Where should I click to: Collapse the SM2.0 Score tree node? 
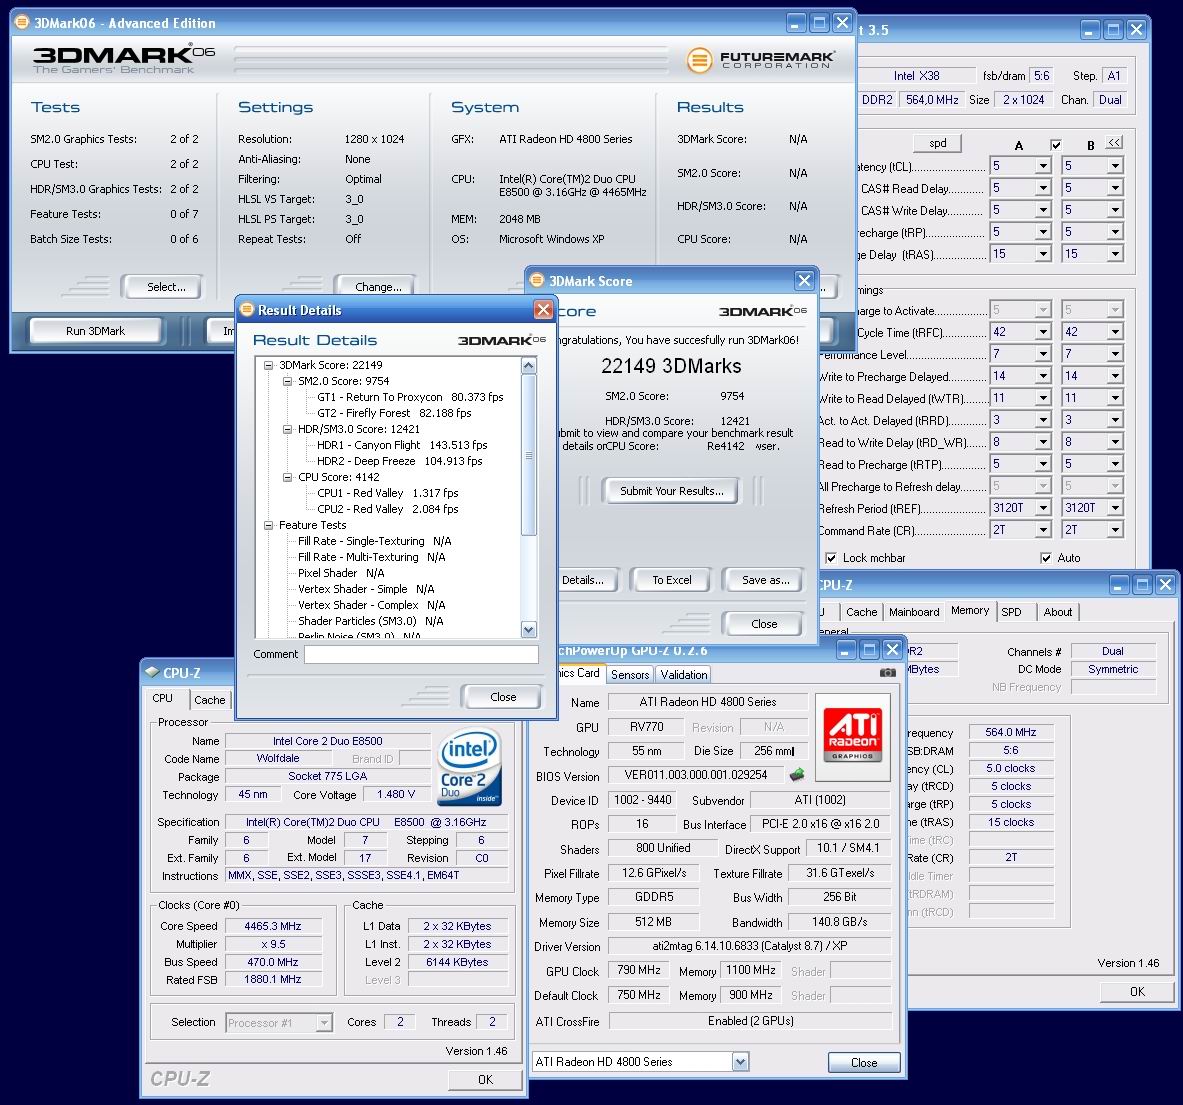pos(287,381)
